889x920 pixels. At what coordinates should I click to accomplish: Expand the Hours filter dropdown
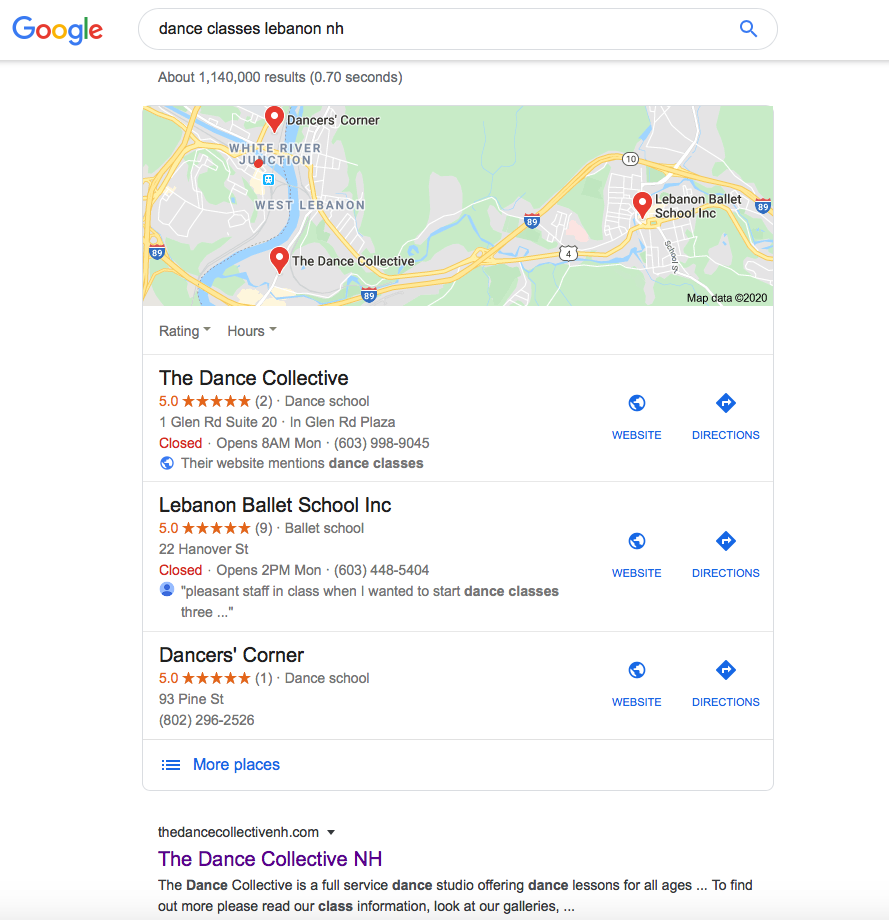click(252, 331)
